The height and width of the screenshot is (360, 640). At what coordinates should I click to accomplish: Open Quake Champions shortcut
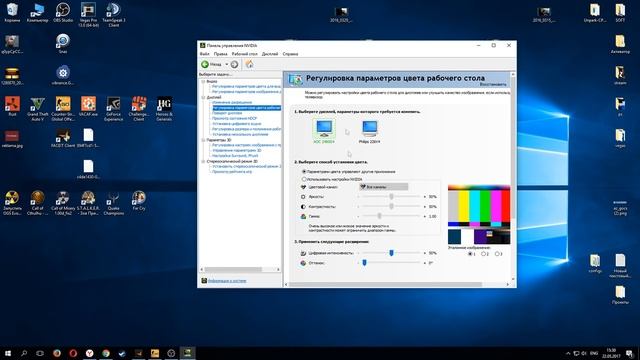(113, 203)
